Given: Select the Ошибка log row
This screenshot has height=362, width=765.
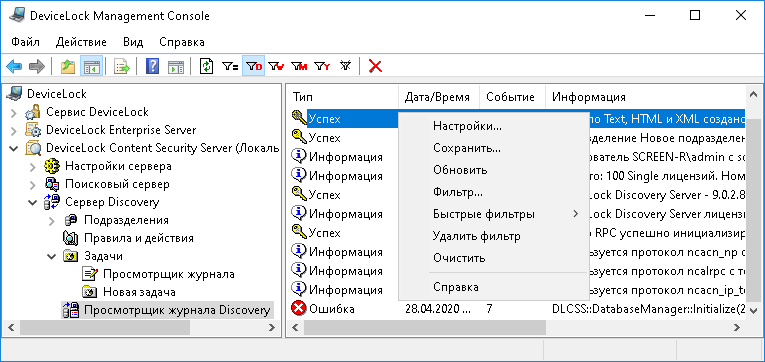Looking at the screenshot, I should coord(517,309).
